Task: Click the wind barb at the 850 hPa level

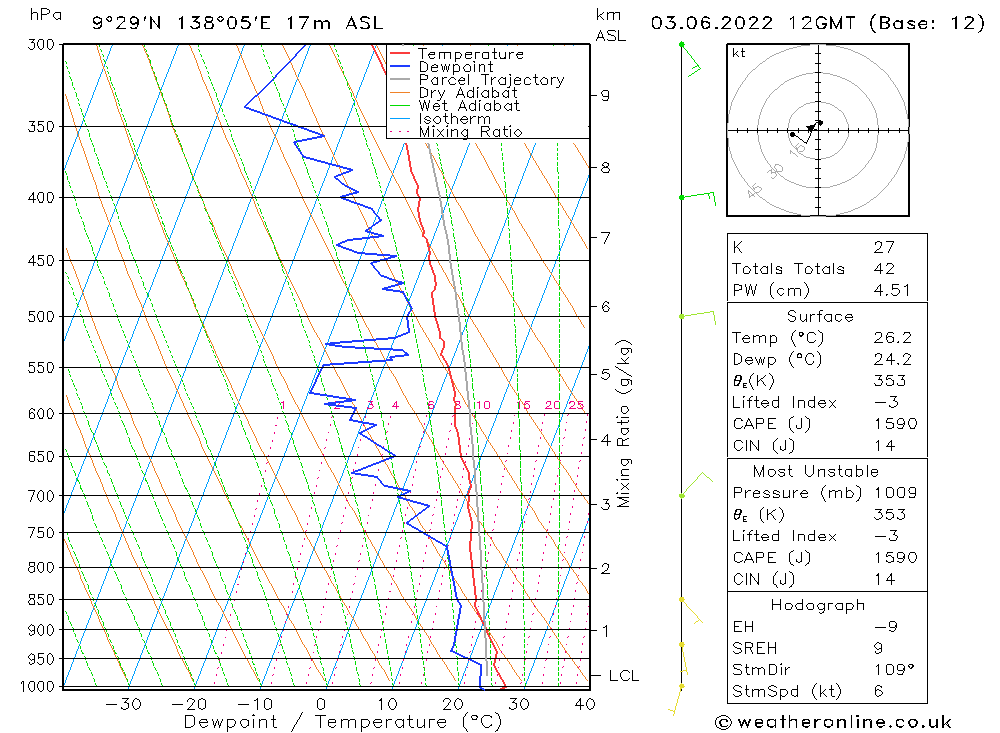Action: click(x=691, y=611)
